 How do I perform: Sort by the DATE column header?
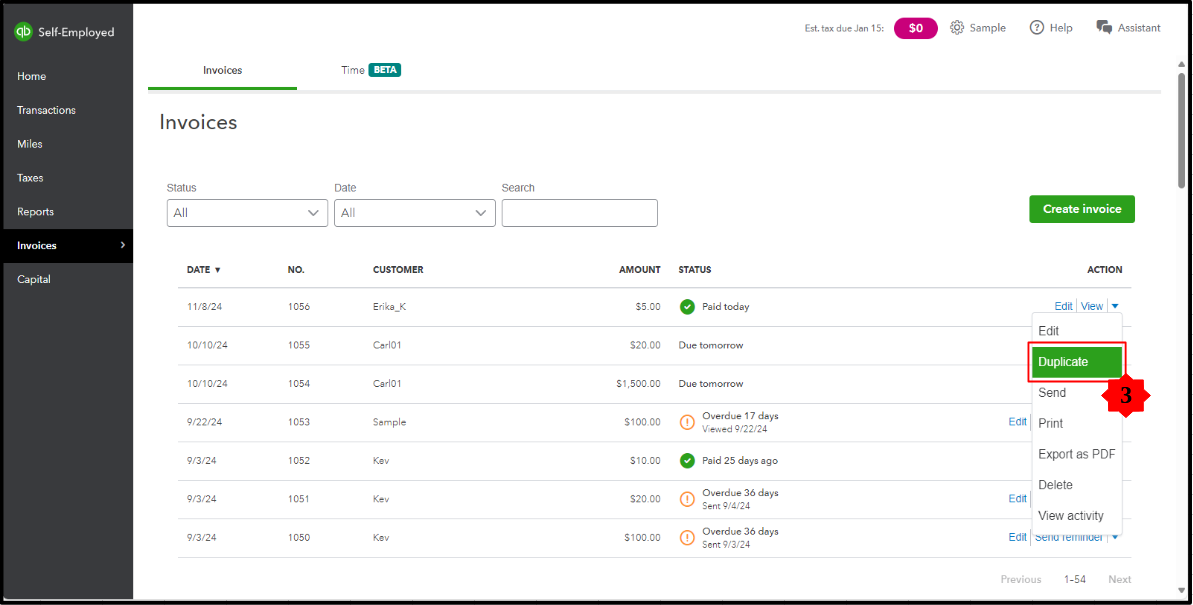(x=203, y=269)
